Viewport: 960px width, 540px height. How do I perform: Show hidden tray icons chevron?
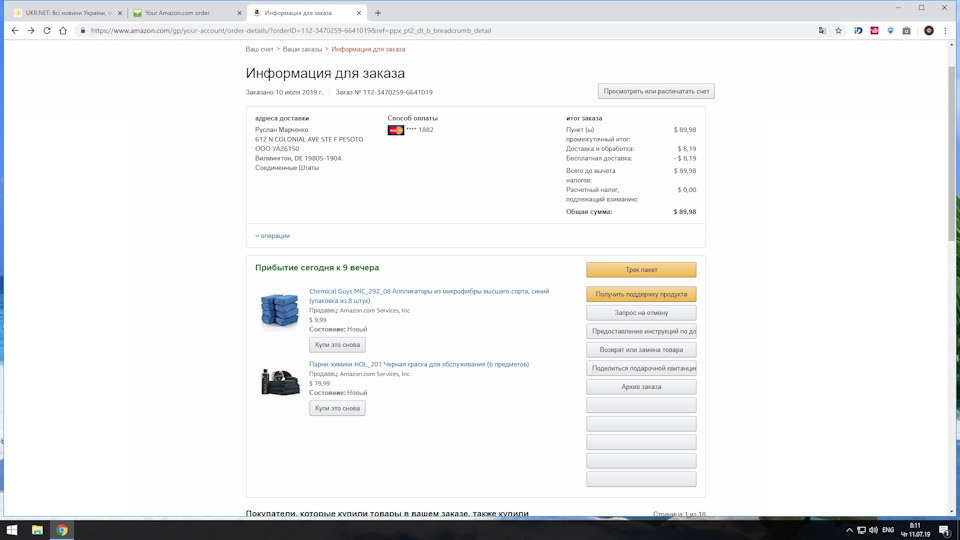click(849, 530)
